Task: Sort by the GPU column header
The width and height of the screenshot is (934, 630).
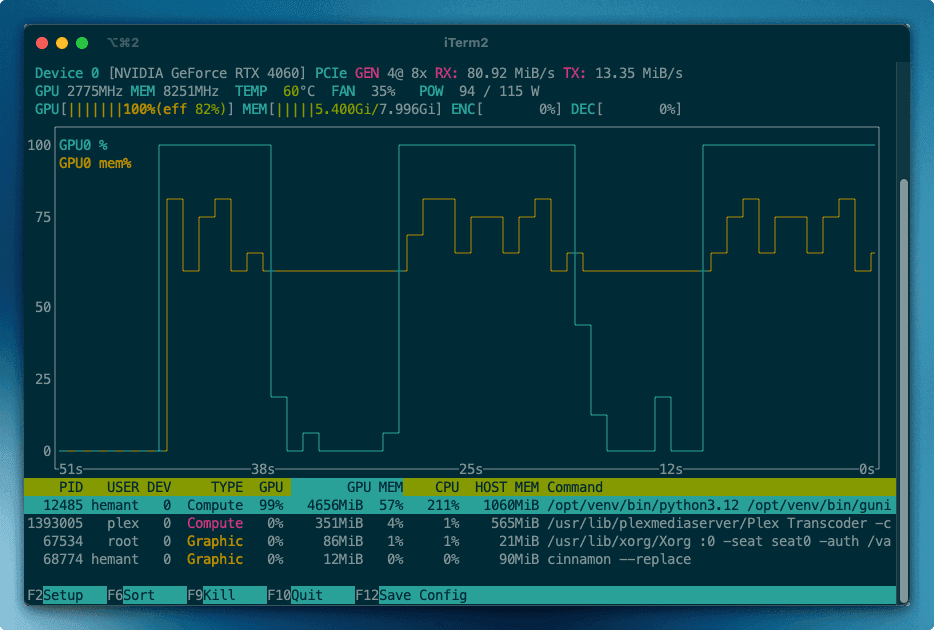Action: (x=271, y=487)
